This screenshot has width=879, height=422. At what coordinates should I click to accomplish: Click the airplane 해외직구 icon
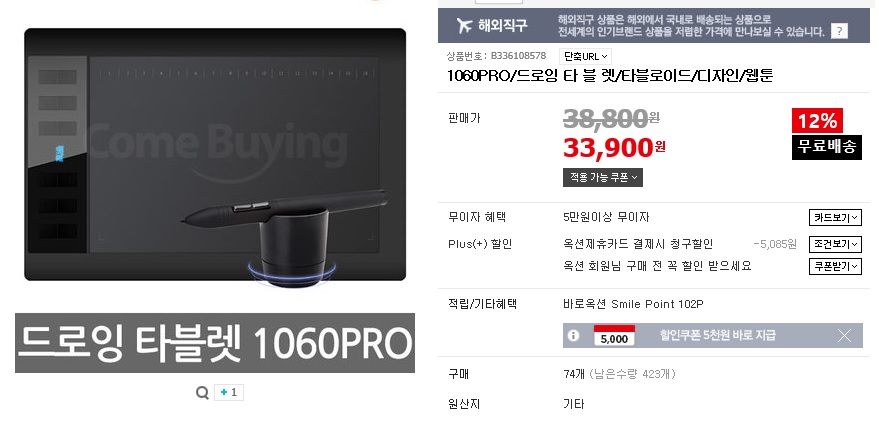pos(464,25)
